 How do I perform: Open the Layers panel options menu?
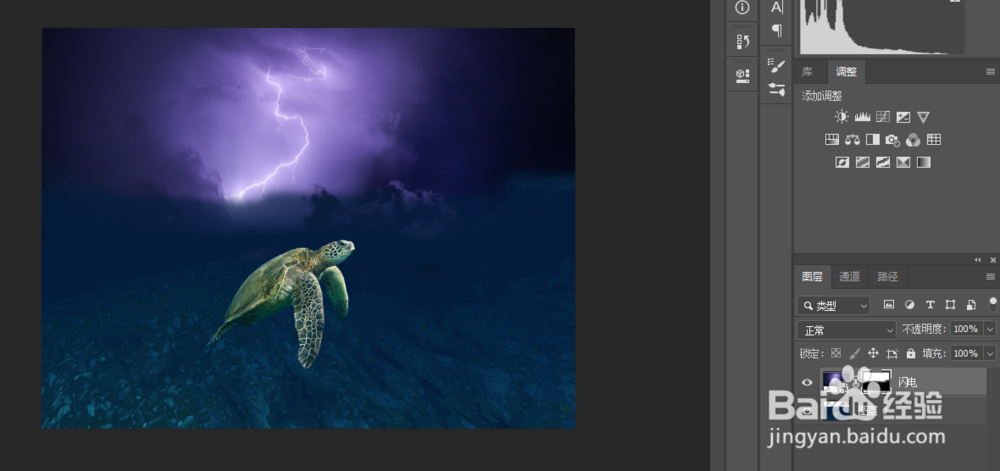coord(990,277)
